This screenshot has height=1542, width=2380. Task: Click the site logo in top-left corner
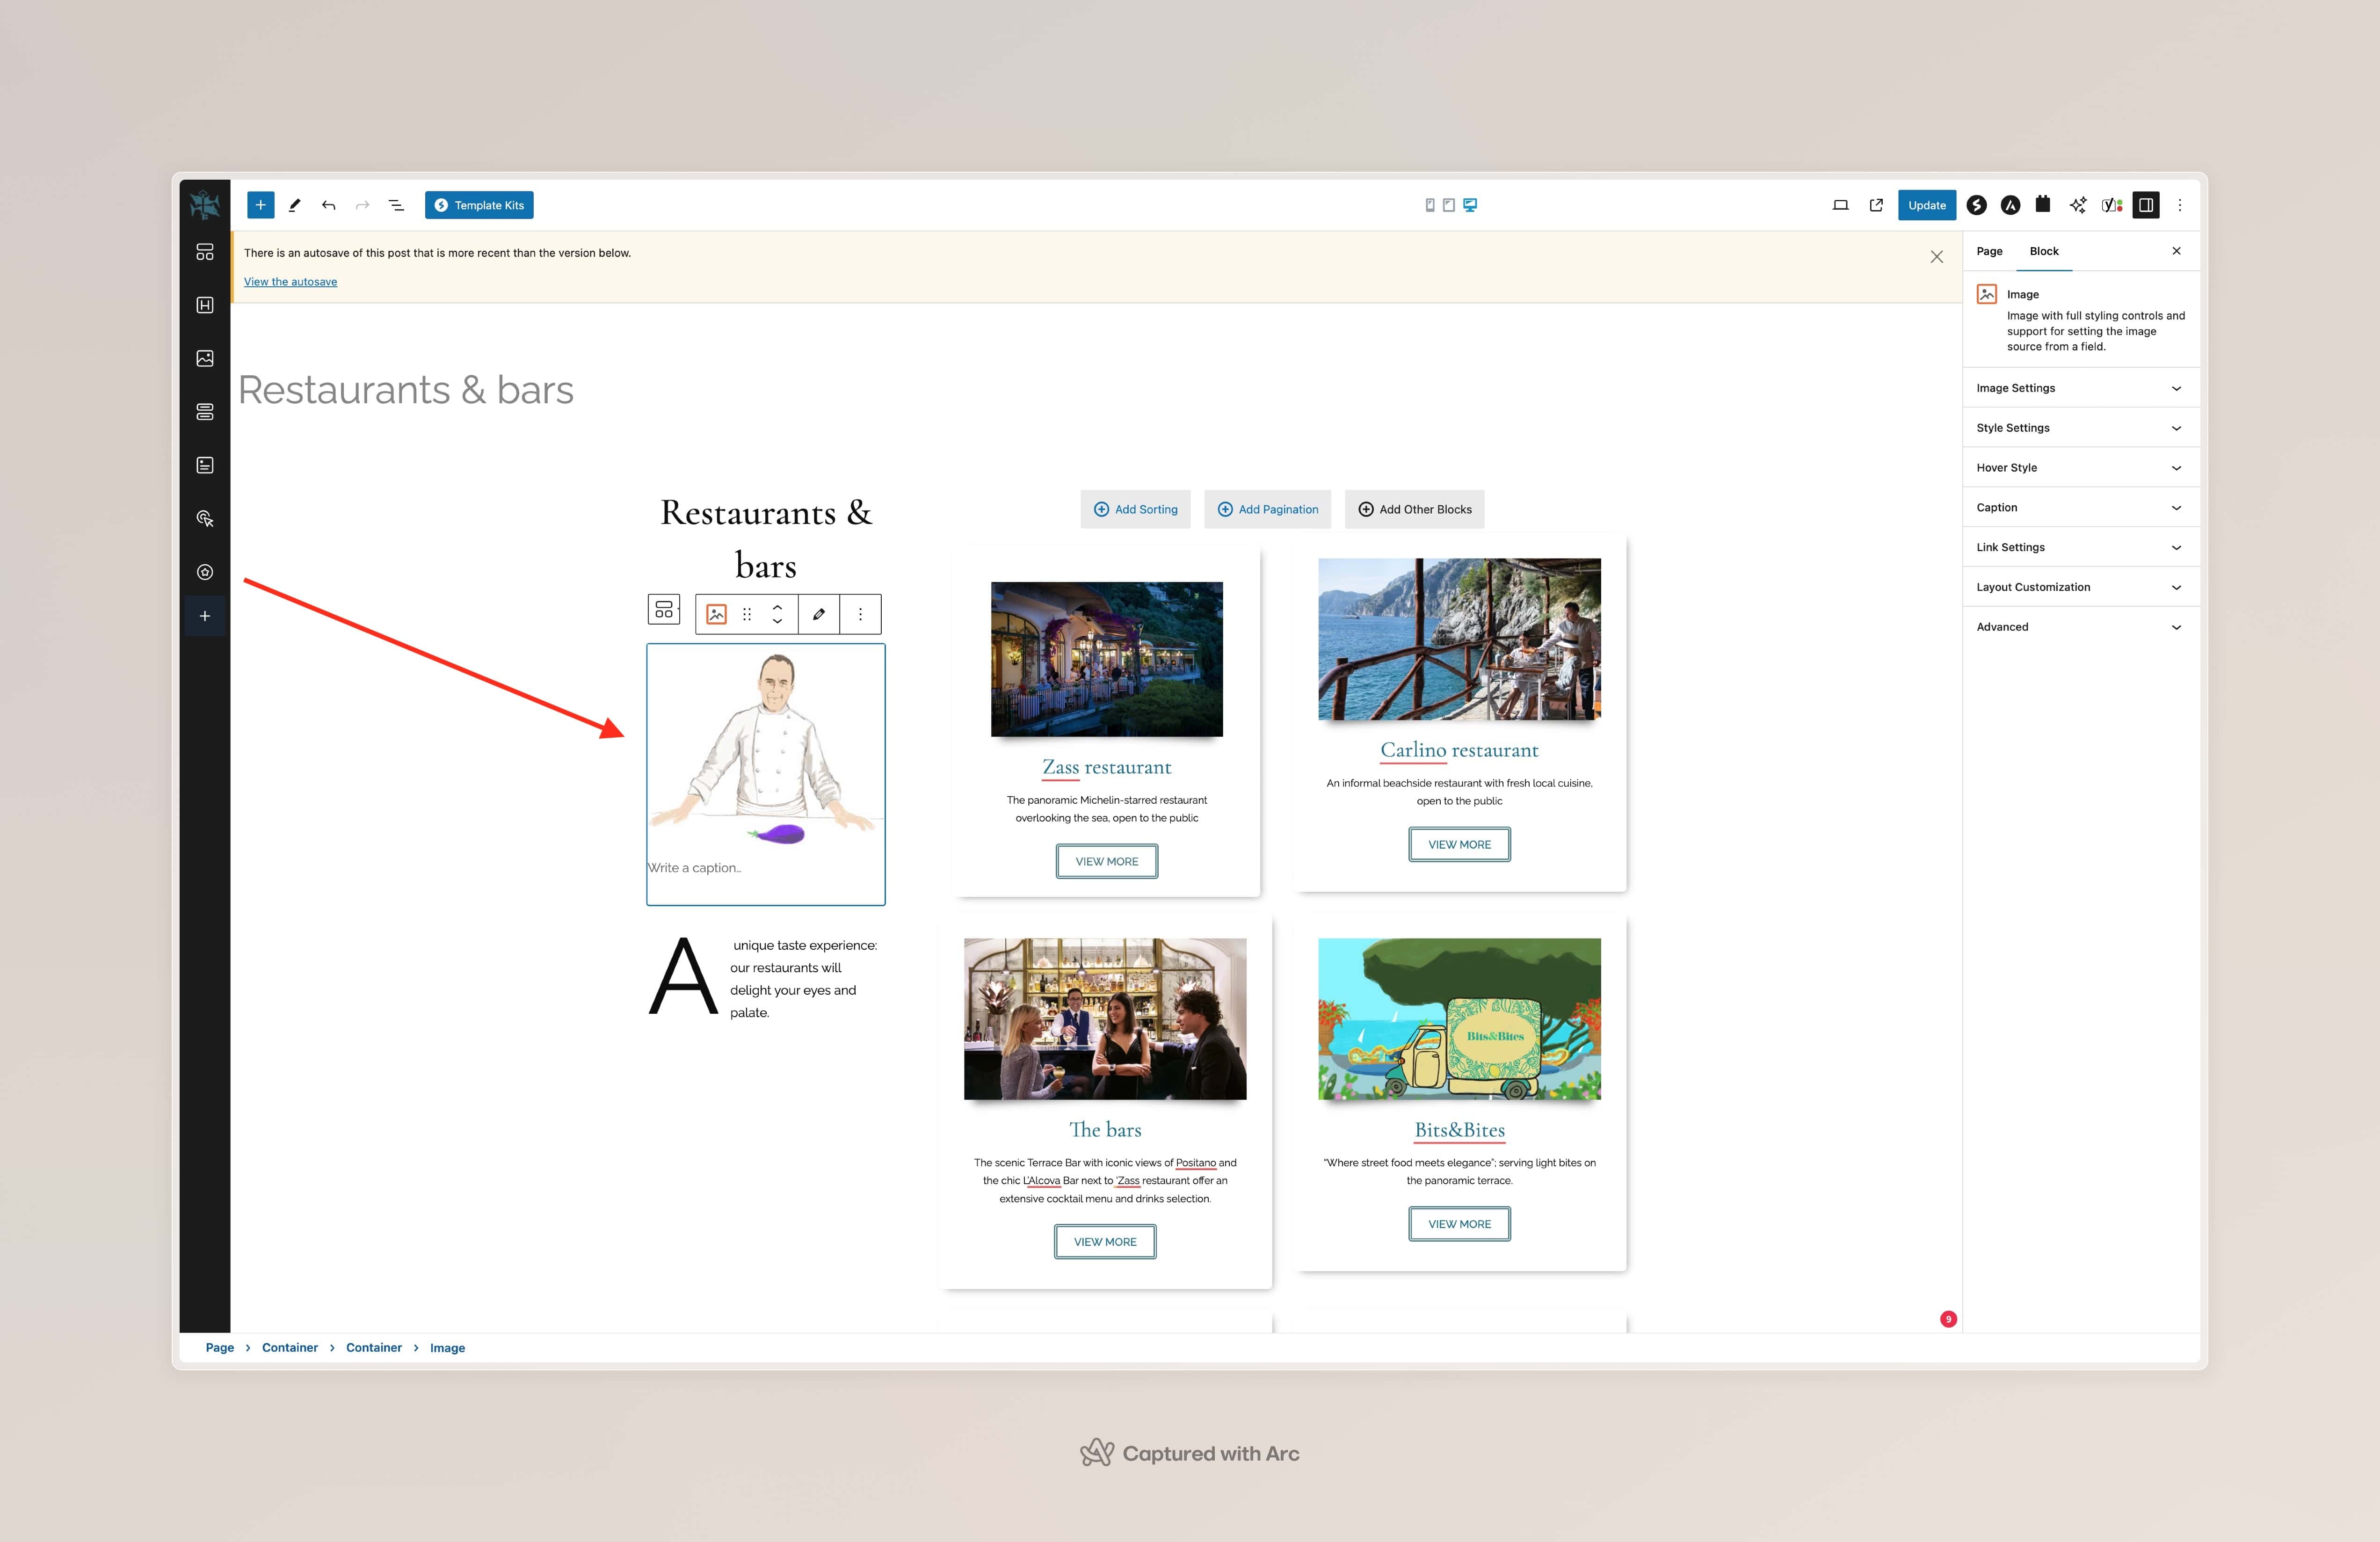coord(205,205)
